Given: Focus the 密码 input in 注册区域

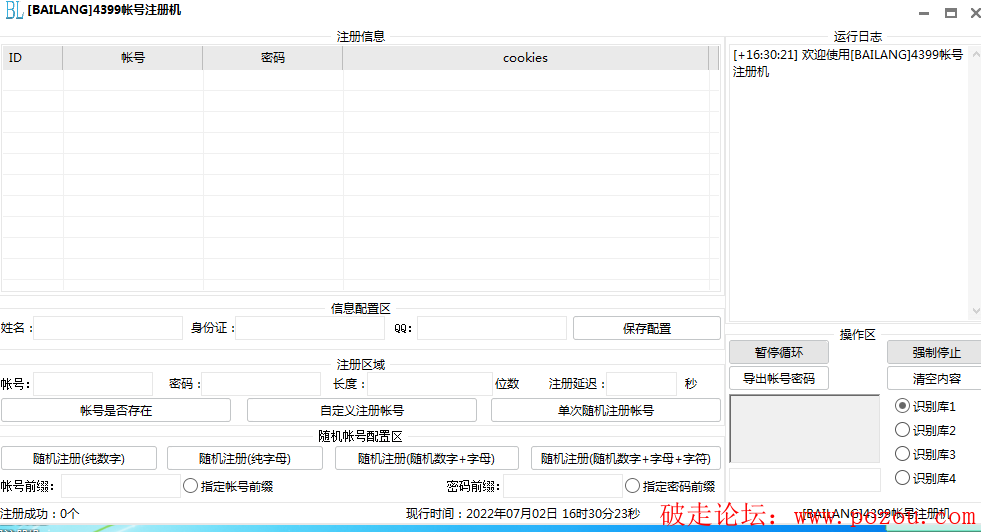Looking at the screenshot, I should [x=262, y=384].
